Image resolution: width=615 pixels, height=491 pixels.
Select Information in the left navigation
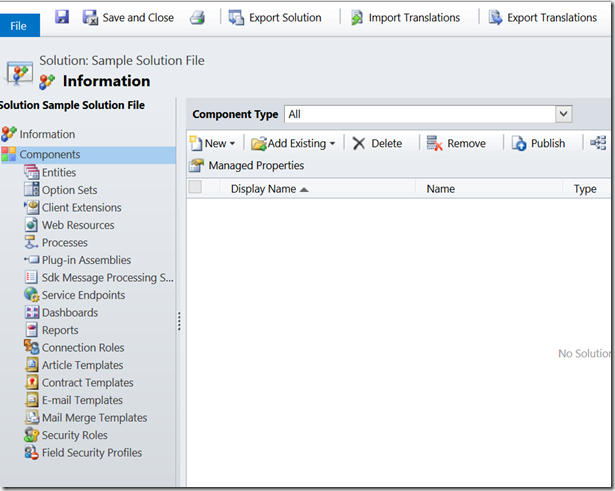tap(47, 134)
